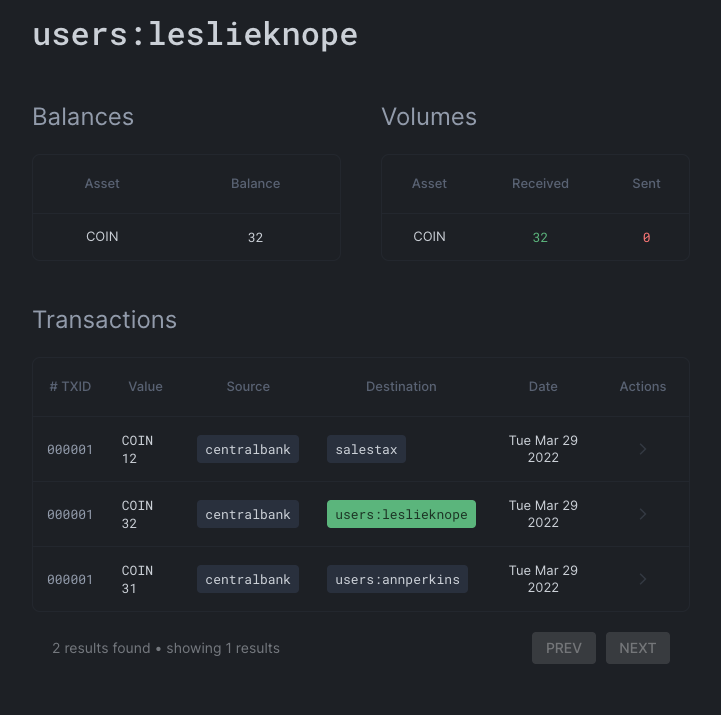Image resolution: width=721 pixels, height=715 pixels.
Task: Click the COIN asset in Balances table
Action: point(102,237)
